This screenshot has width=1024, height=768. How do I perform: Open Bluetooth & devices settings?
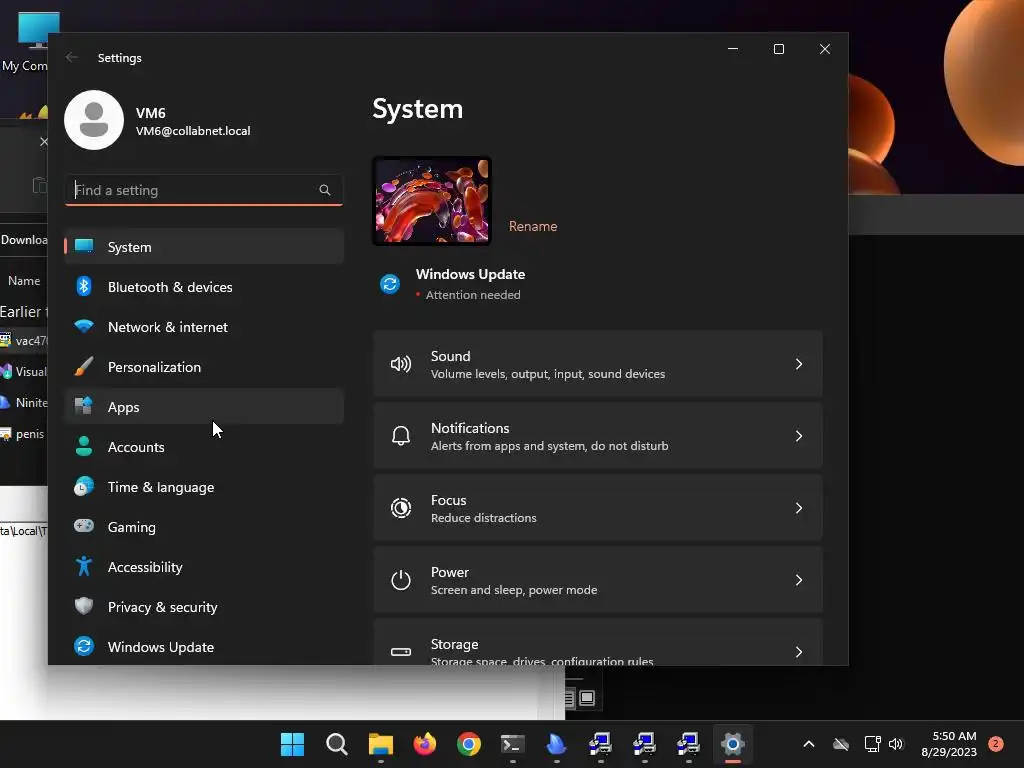pyautogui.click(x=204, y=287)
